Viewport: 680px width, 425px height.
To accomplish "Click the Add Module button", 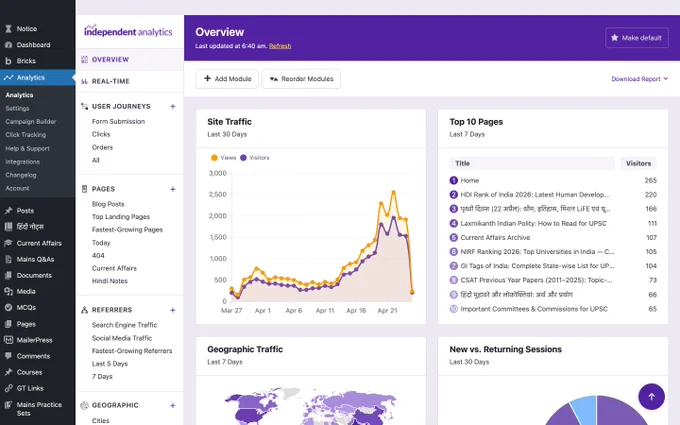I will pos(227,79).
